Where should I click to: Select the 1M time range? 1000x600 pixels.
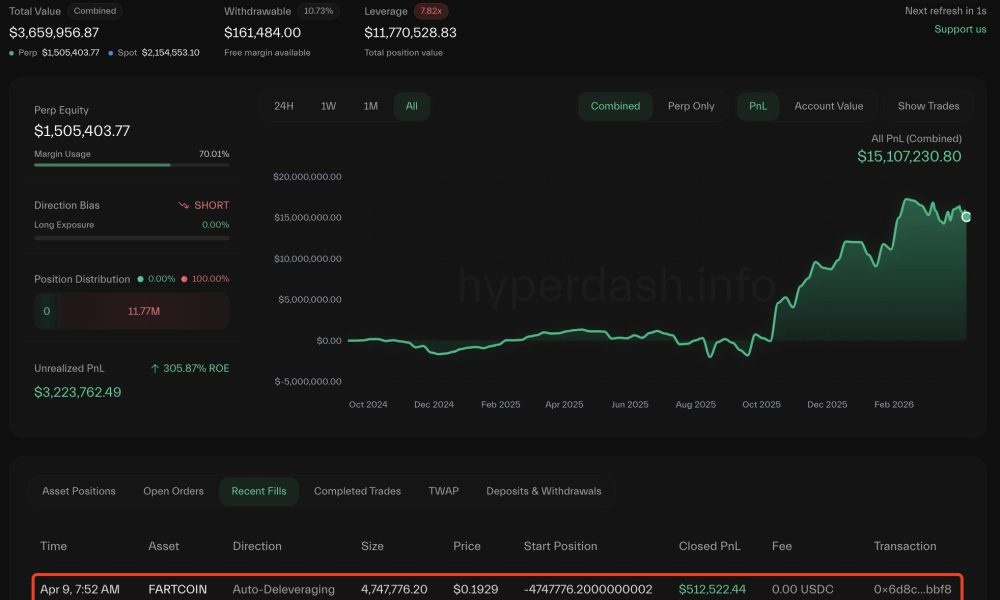click(x=370, y=105)
